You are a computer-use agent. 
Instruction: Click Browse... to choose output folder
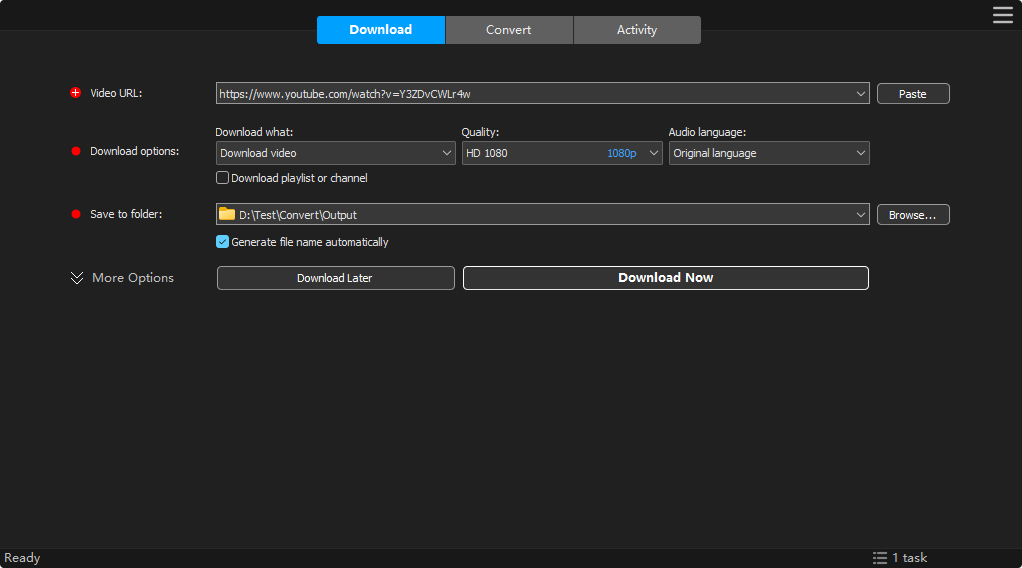click(912, 215)
